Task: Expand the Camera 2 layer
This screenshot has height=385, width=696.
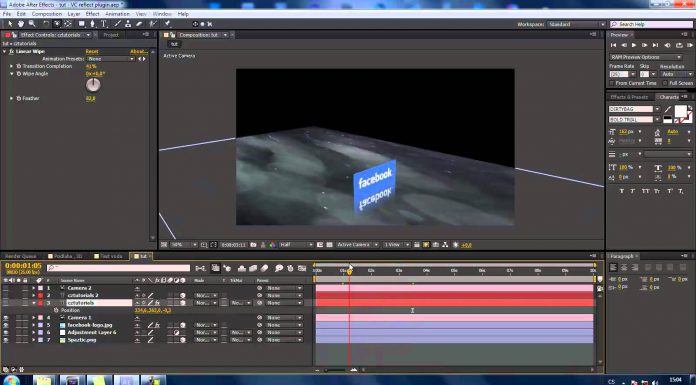Action: [x=33, y=288]
